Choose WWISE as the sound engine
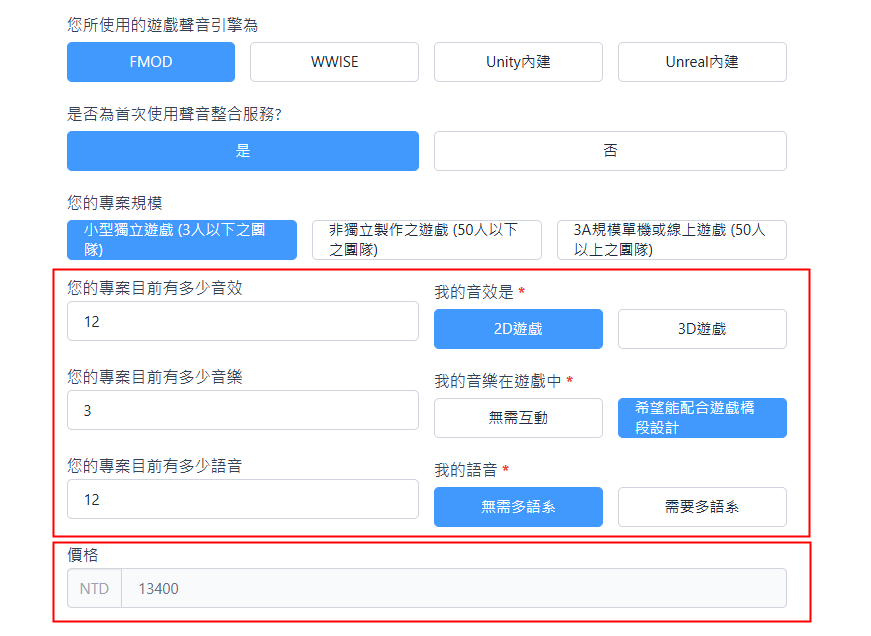 [334, 62]
